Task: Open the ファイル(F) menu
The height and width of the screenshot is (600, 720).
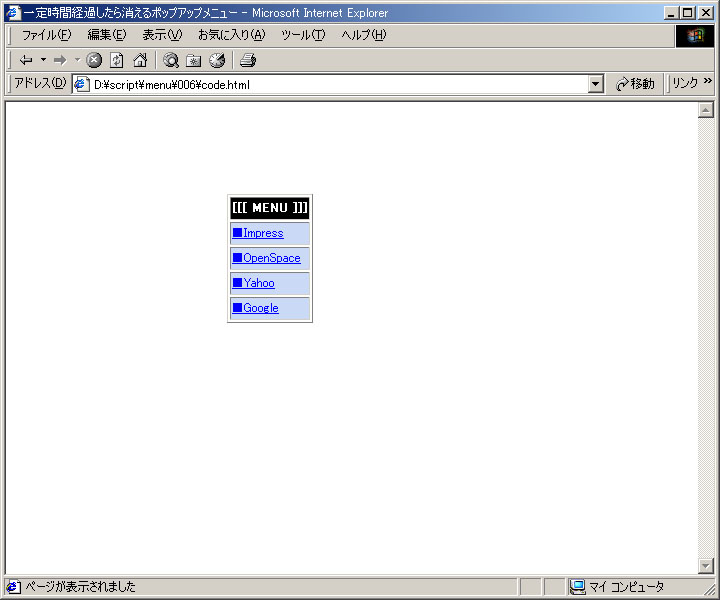Action: [x=46, y=35]
